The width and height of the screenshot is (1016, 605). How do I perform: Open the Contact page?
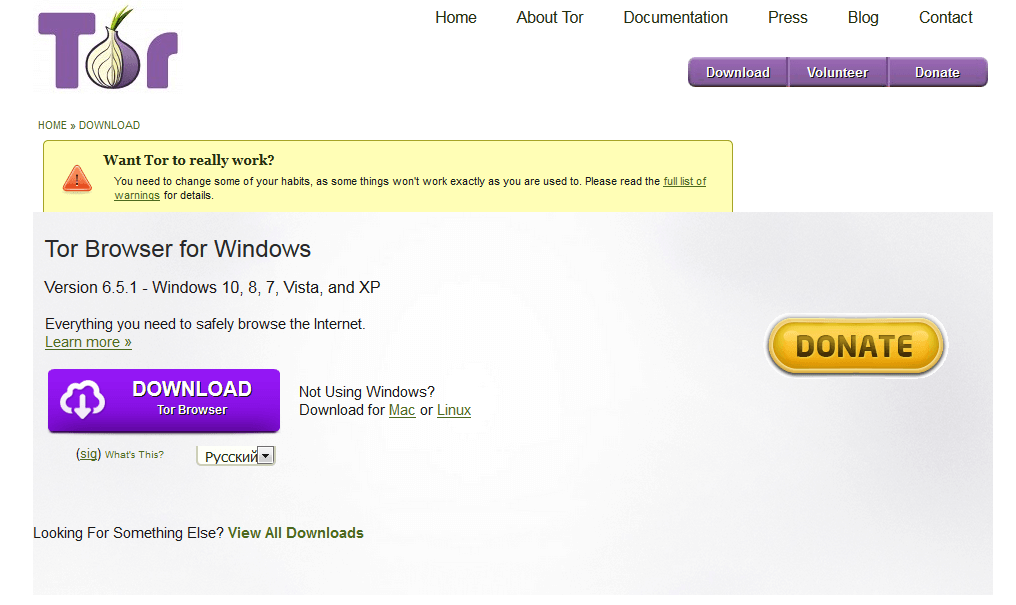pos(945,17)
